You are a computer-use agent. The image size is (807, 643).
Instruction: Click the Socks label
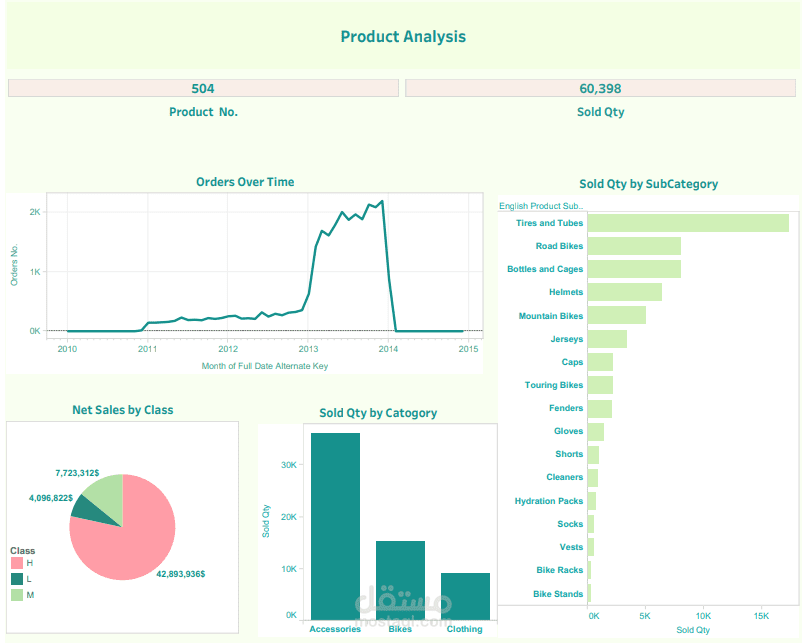tap(570, 524)
